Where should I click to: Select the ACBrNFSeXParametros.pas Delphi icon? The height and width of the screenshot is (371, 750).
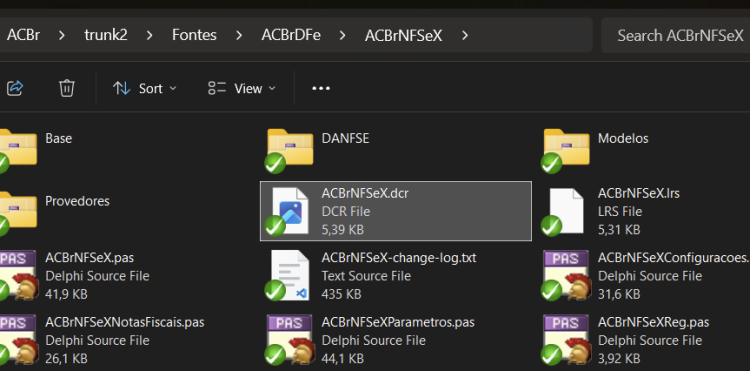[289, 340]
